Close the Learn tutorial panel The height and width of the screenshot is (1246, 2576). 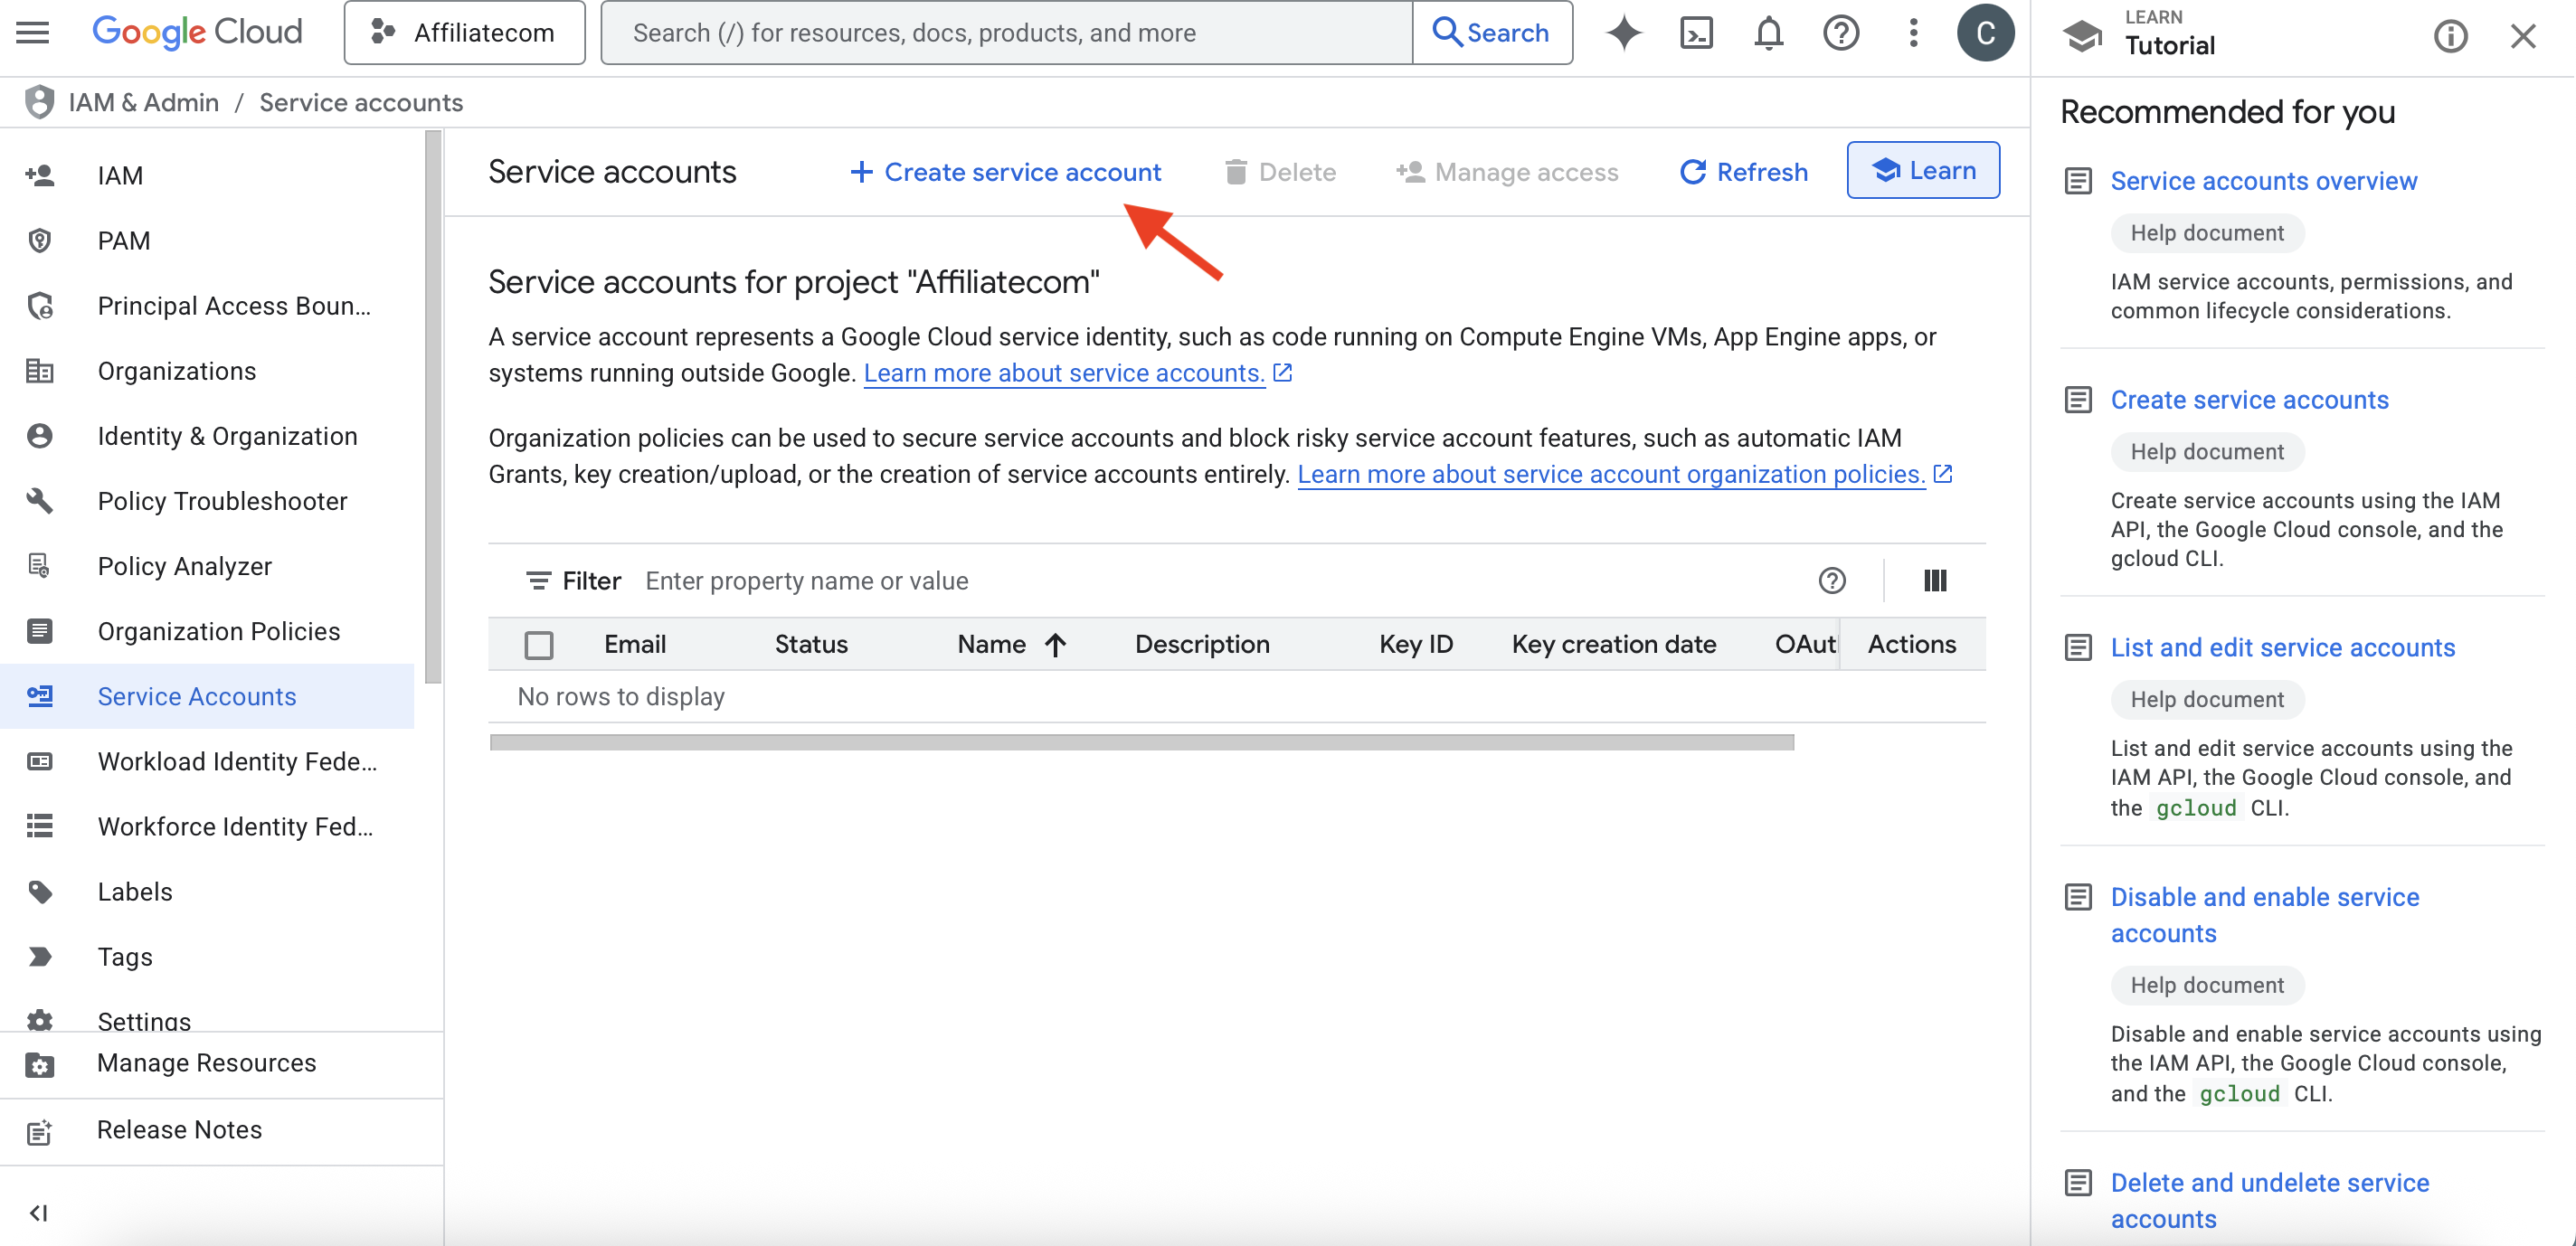[x=2523, y=37]
